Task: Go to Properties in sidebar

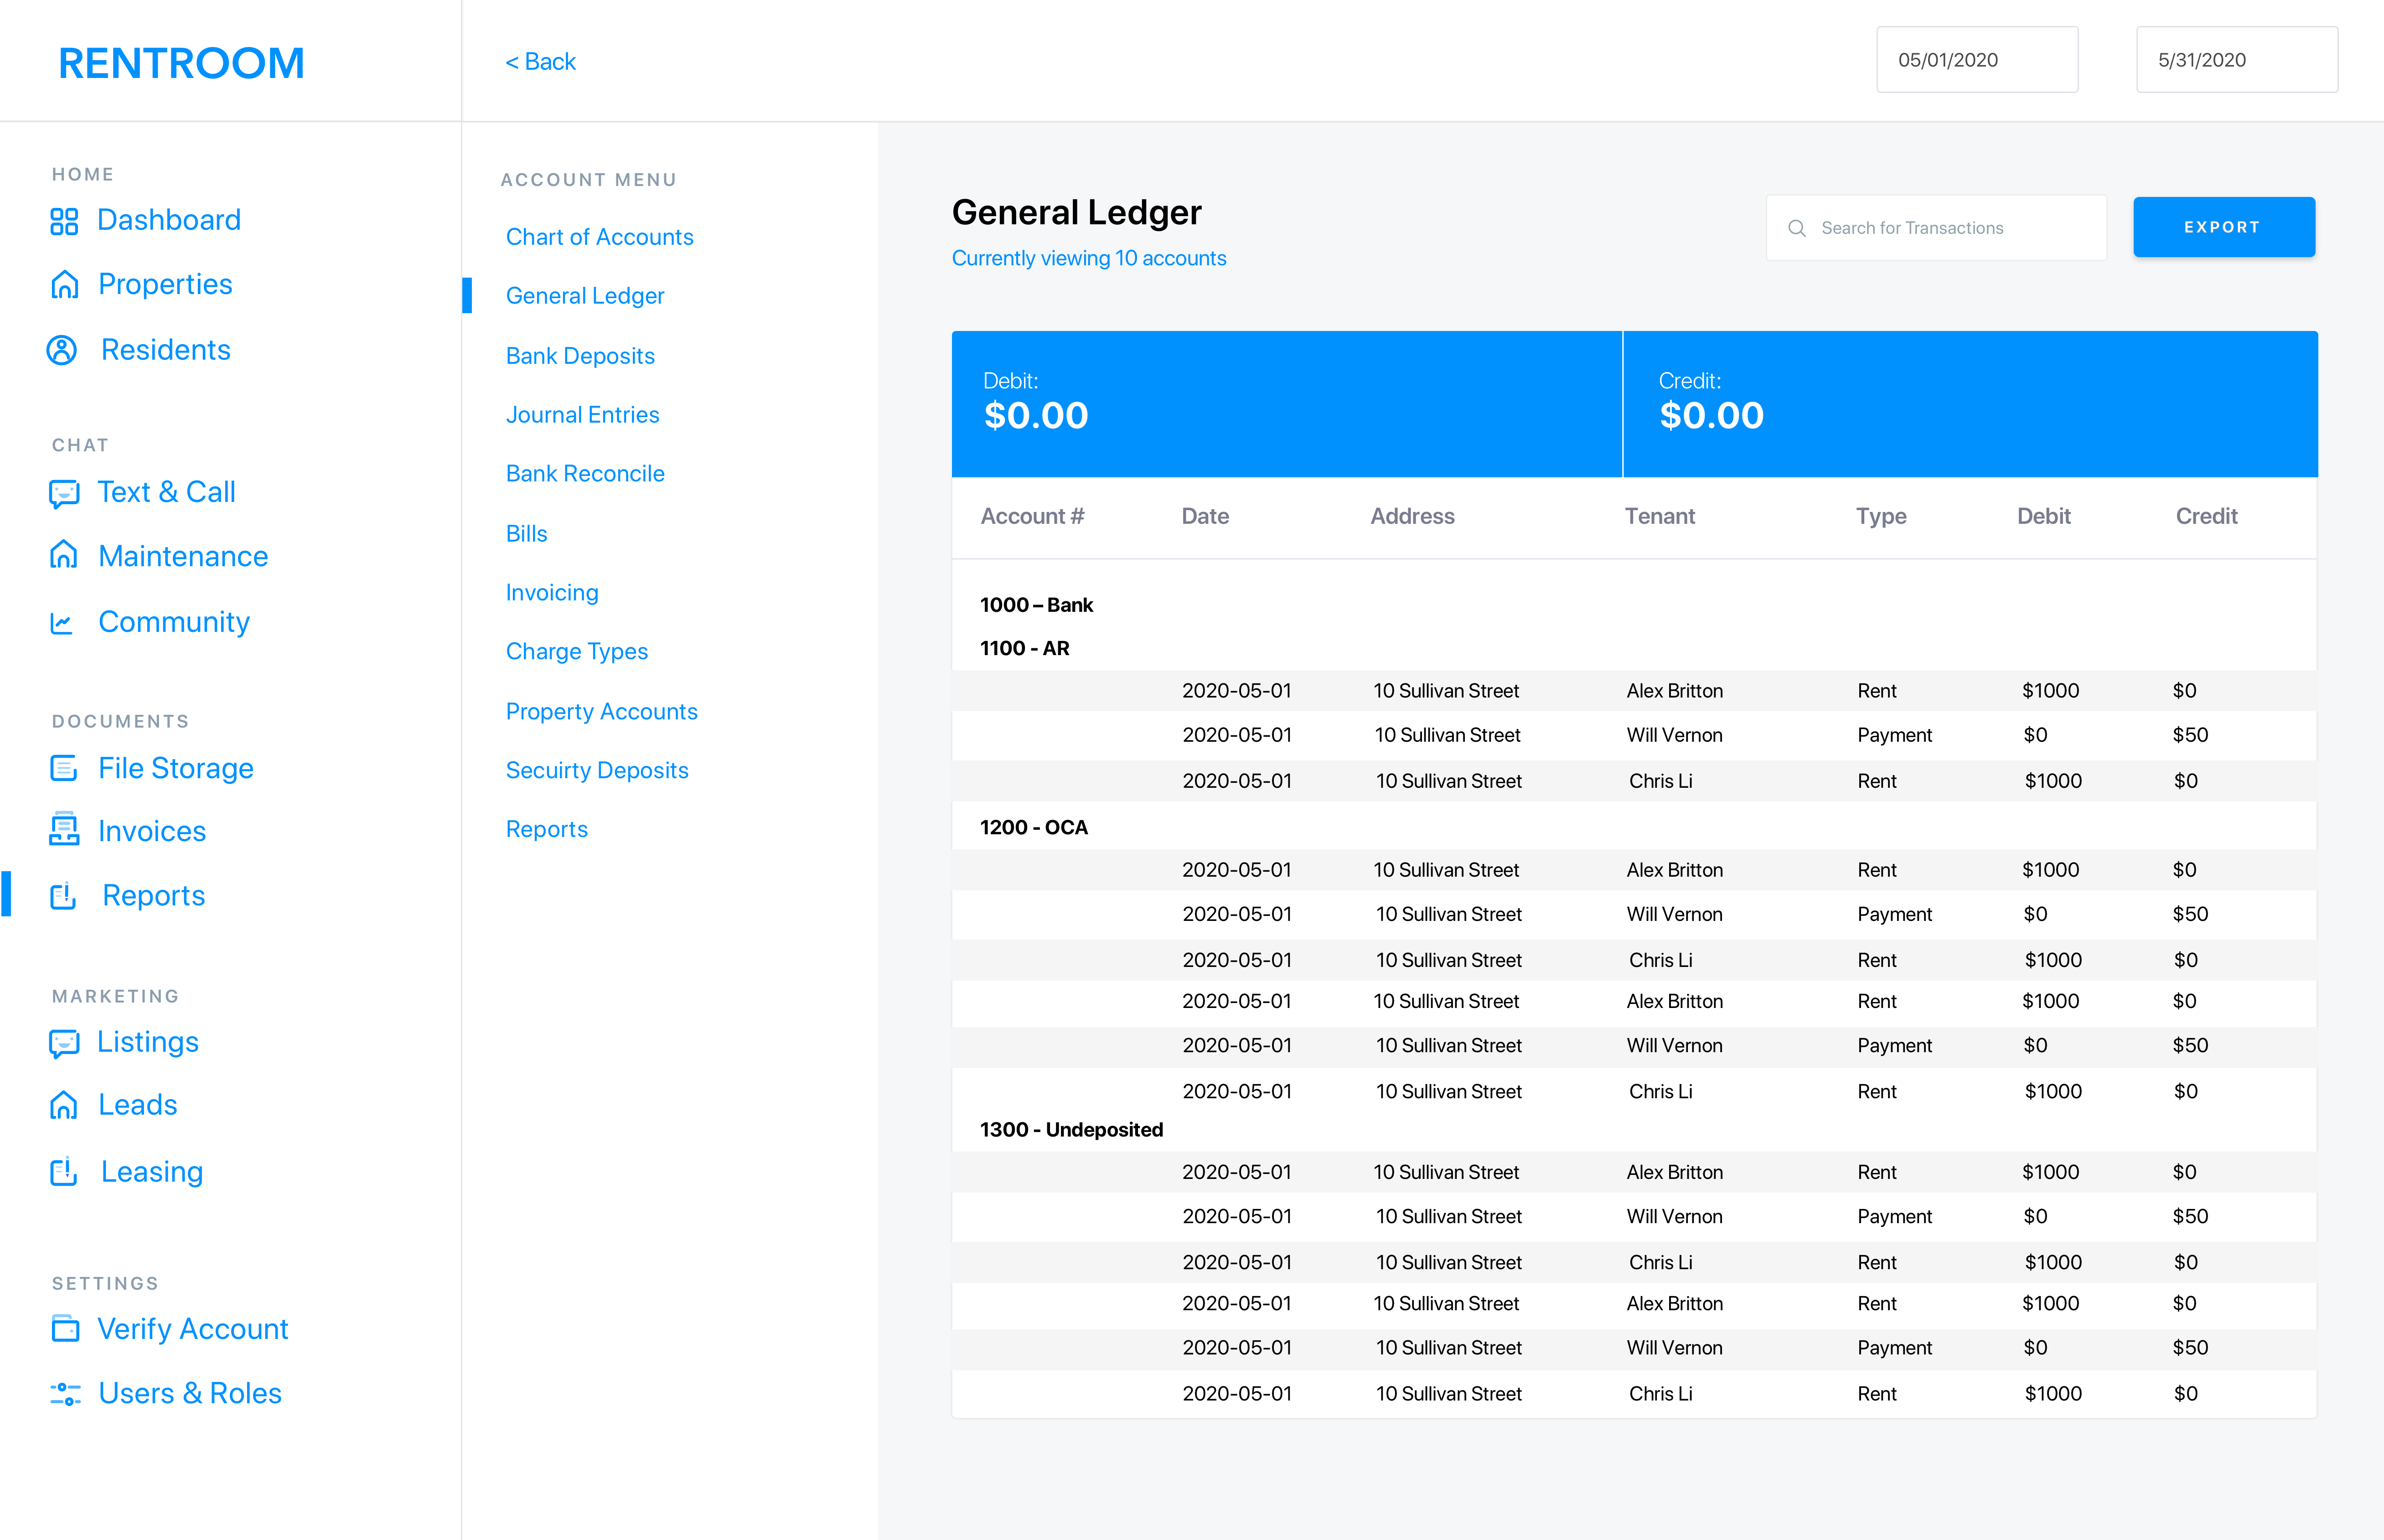Action: pyautogui.click(x=165, y=285)
